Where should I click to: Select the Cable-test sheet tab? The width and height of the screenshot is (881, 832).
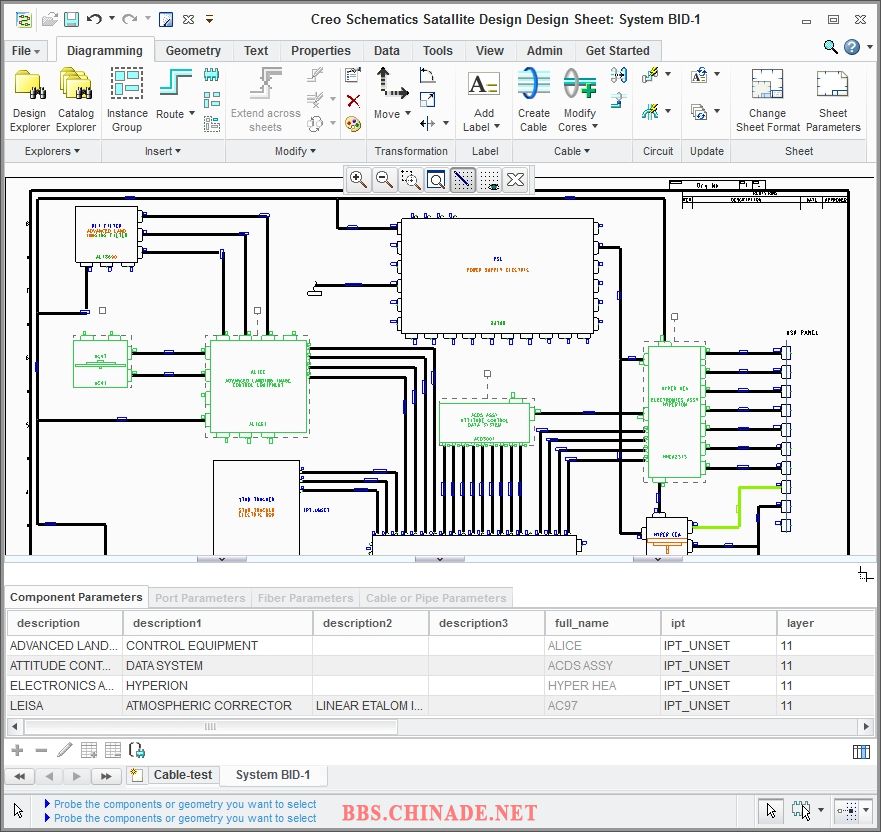click(x=183, y=775)
